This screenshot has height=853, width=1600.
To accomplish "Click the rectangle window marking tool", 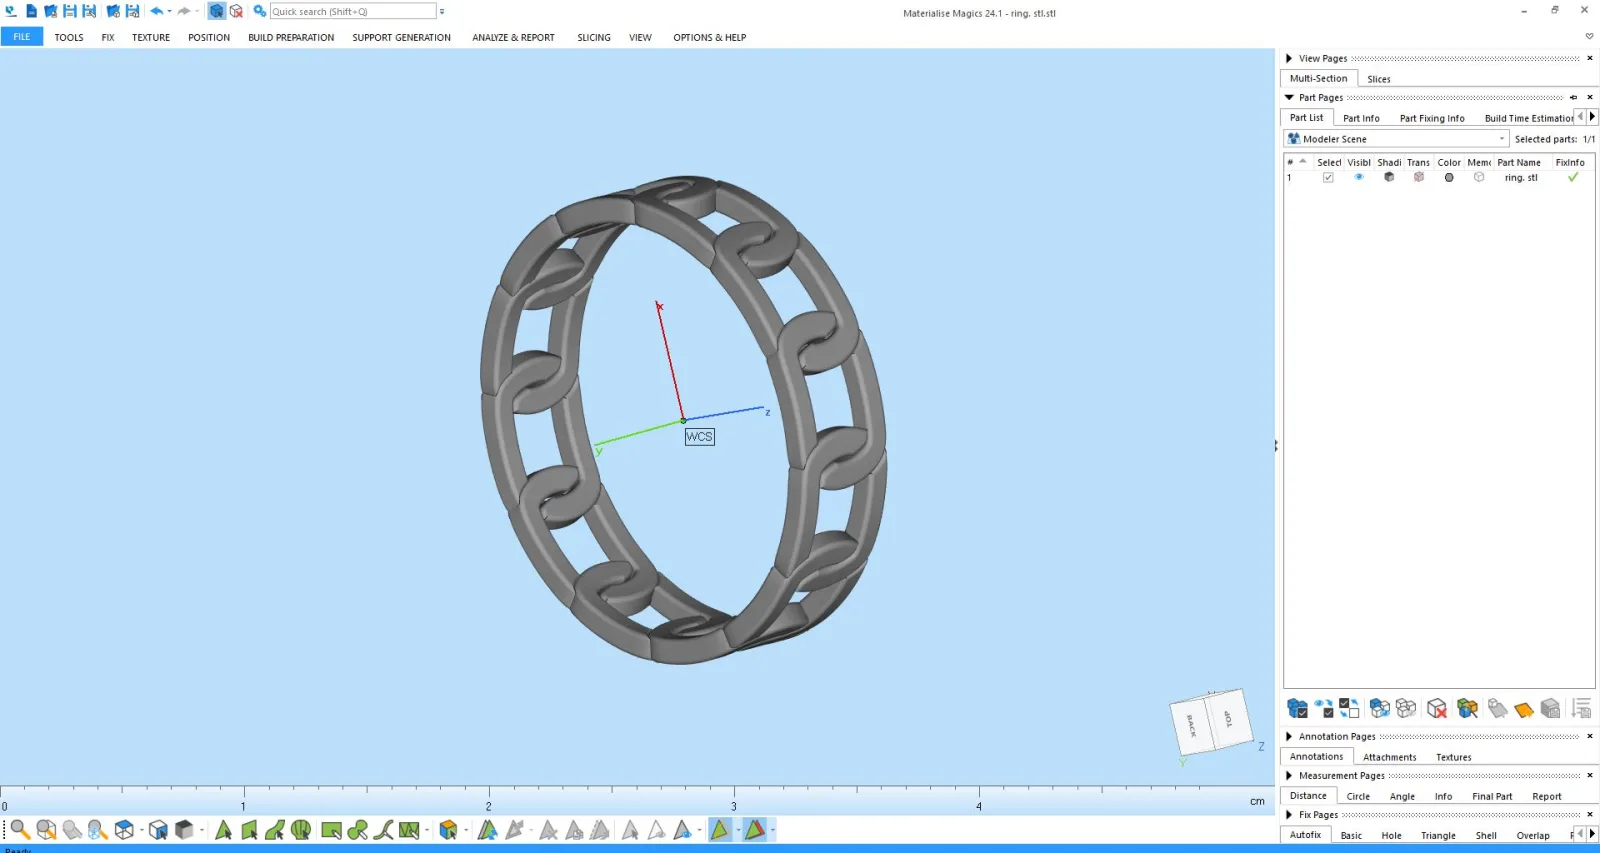I will pyautogui.click(x=331, y=830).
